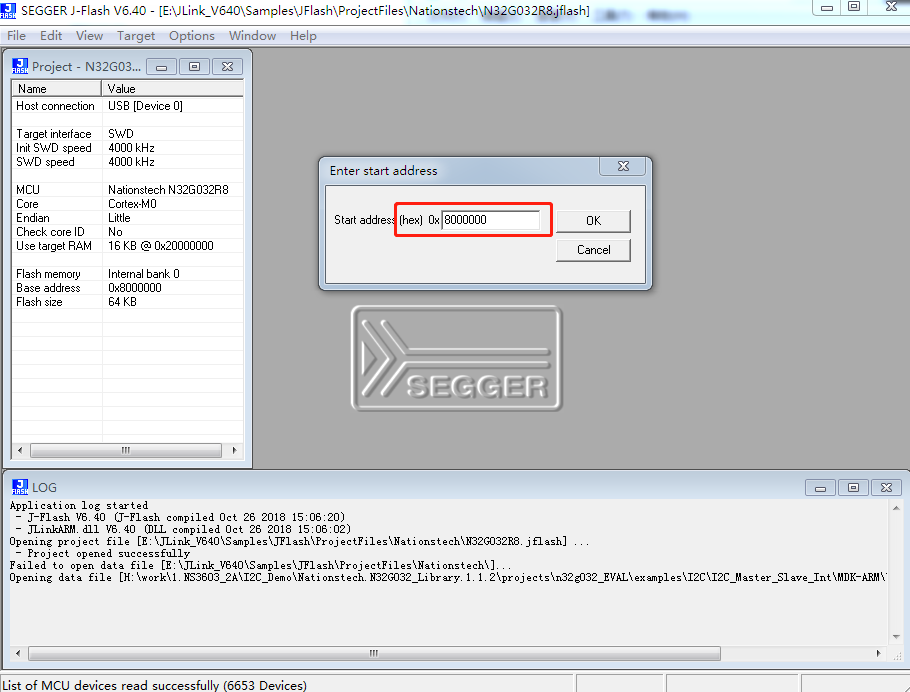Click left arrow of Project panel scrollbar
This screenshot has height=692, width=910.
tap(20, 450)
